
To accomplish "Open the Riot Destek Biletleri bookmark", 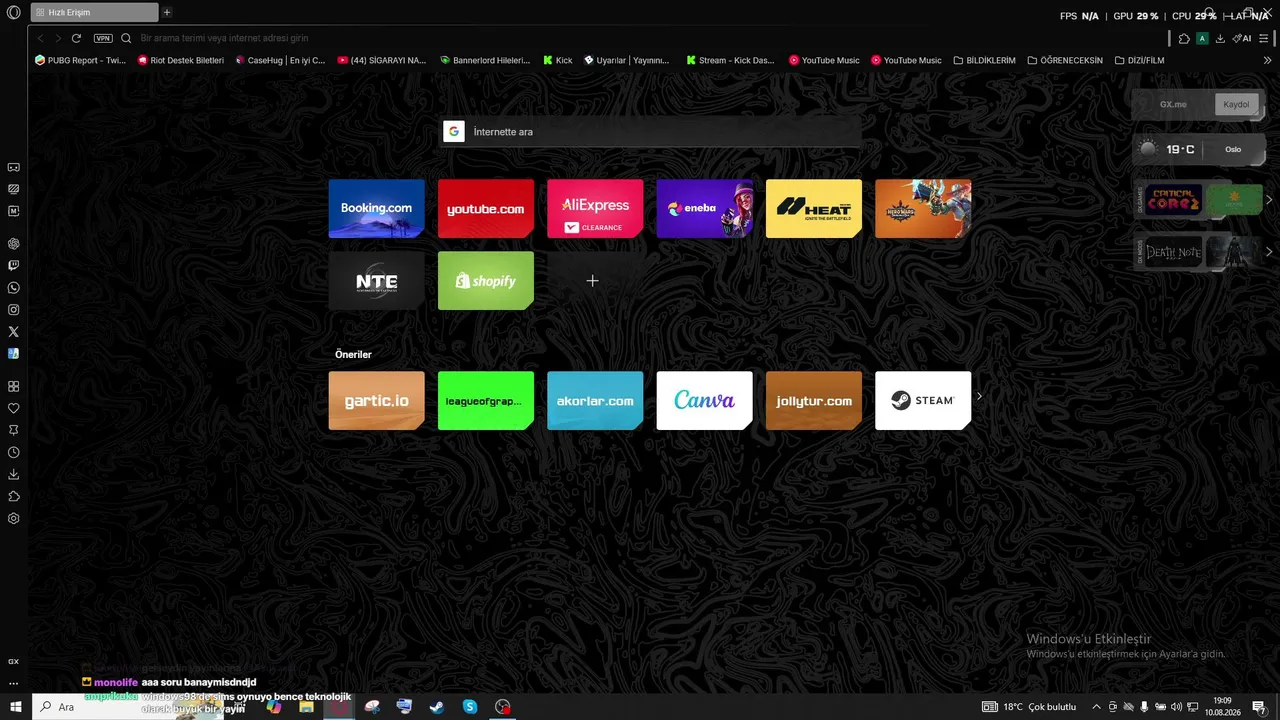I will click(180, 60).
